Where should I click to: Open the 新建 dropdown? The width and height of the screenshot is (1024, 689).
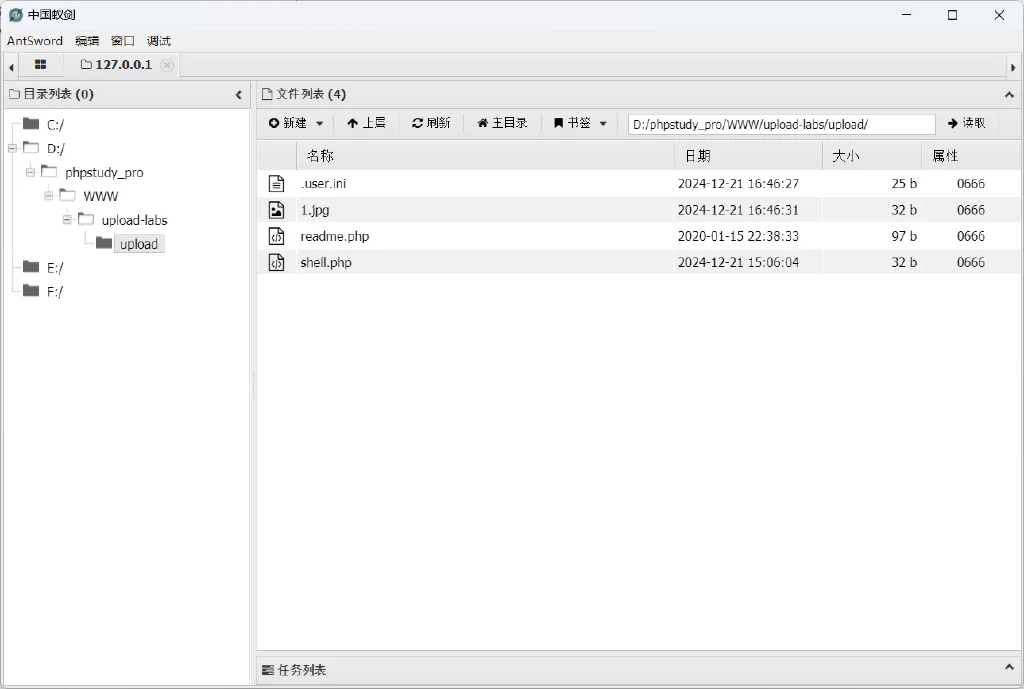click(x=296, y=123)
